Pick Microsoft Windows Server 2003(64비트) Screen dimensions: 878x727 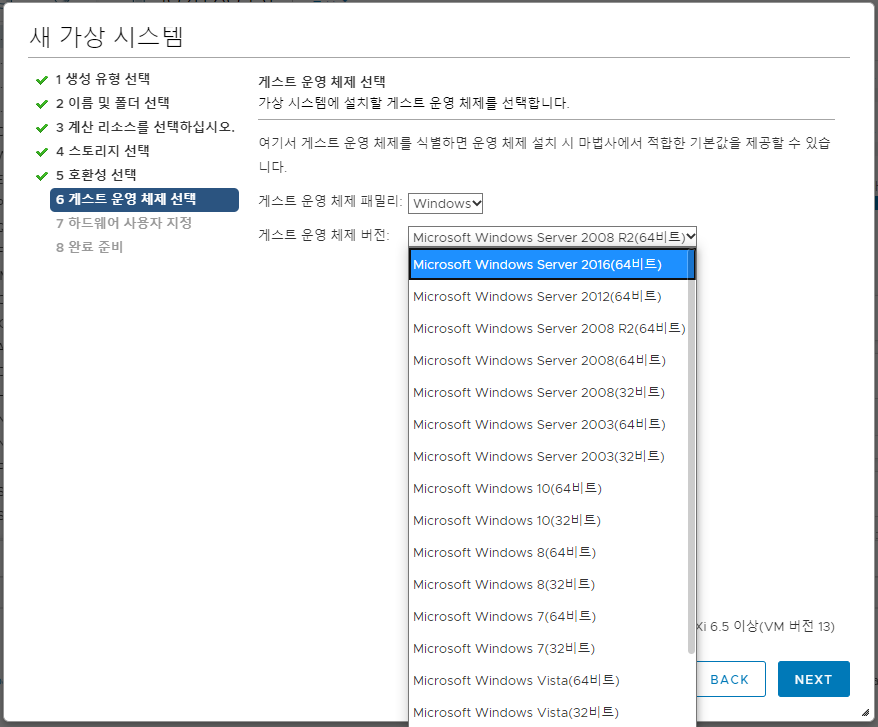(549, 424)
